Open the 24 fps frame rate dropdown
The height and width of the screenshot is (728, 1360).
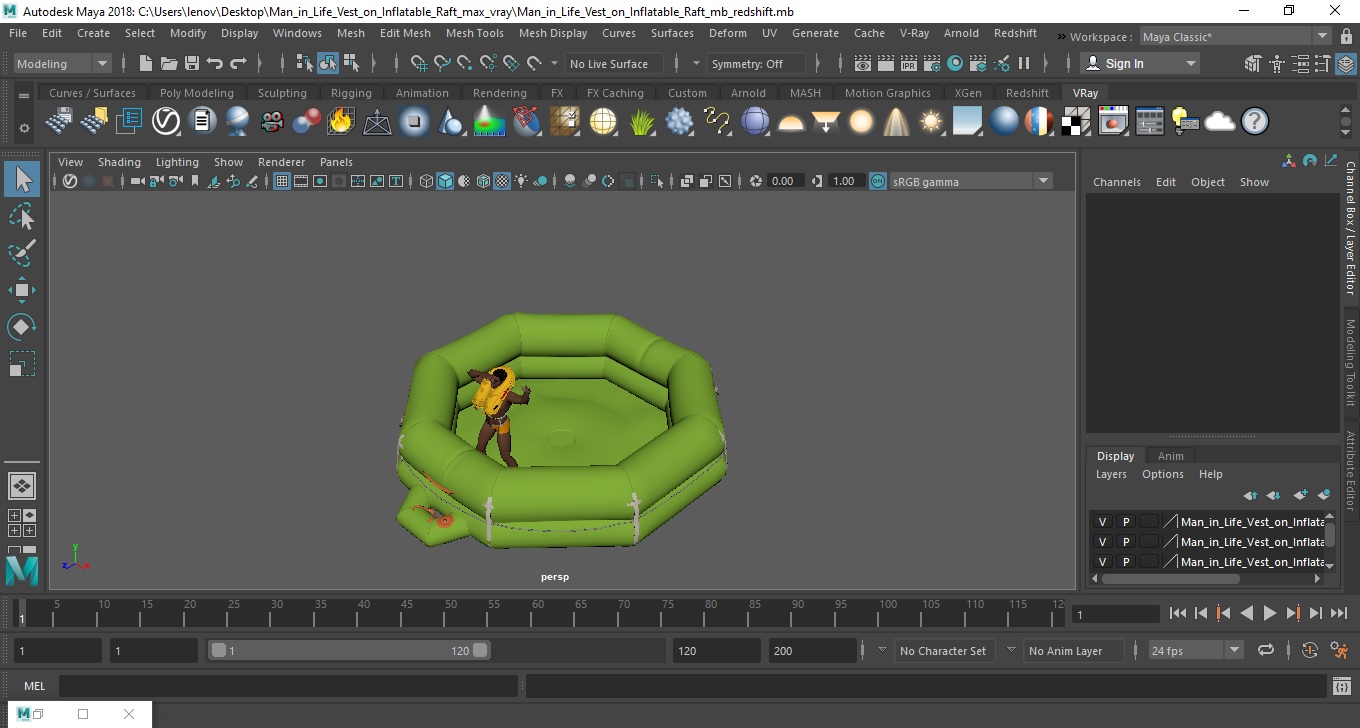point(1195,650)
